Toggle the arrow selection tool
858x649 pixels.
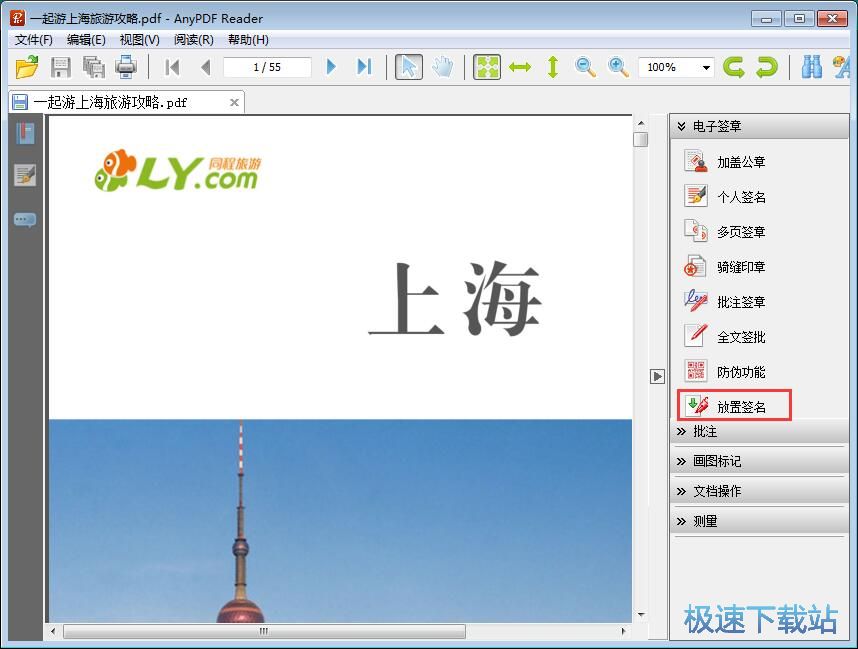tap(409, 67)
